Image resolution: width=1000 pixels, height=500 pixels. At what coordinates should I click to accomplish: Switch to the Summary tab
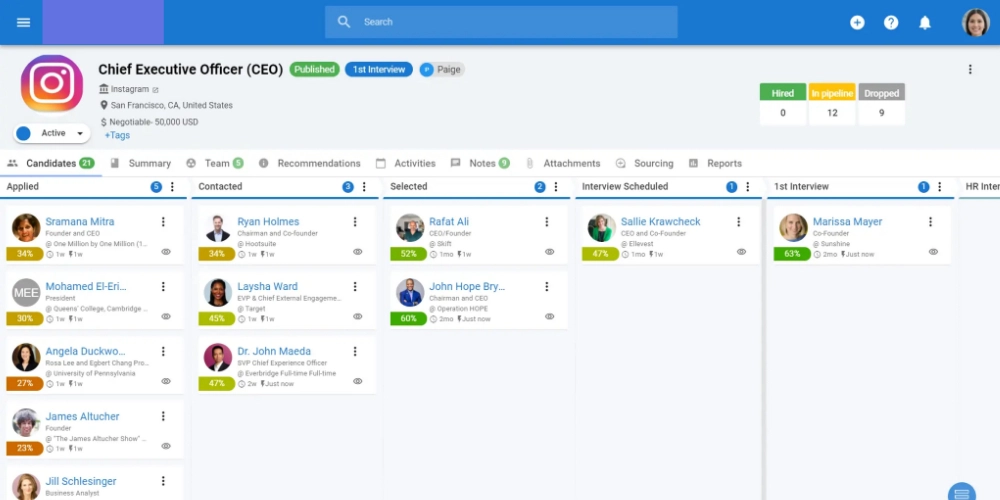140,163
